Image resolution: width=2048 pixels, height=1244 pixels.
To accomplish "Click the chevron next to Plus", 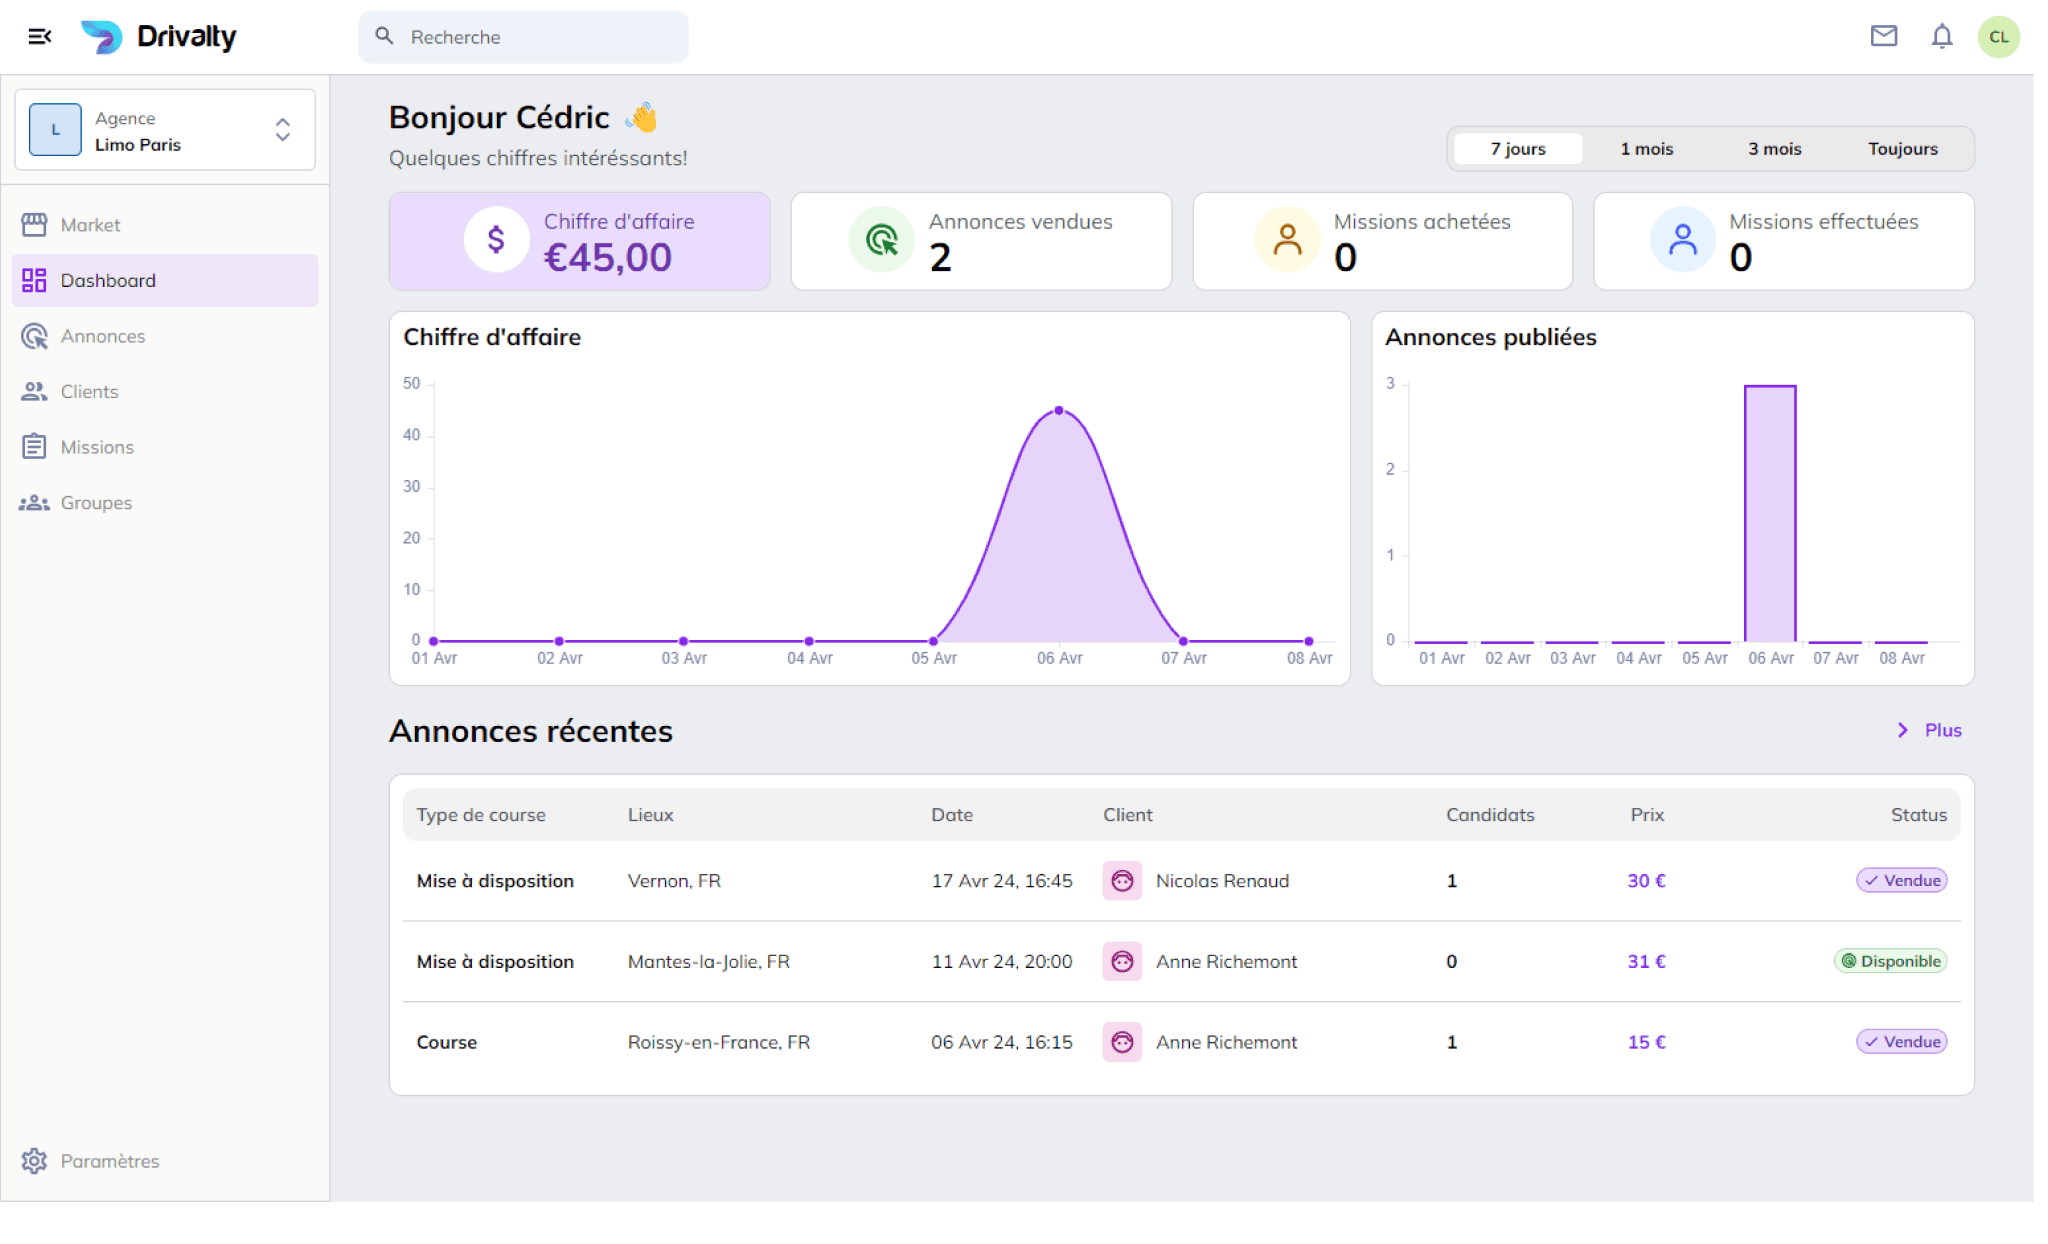I will coord(1902,730).
